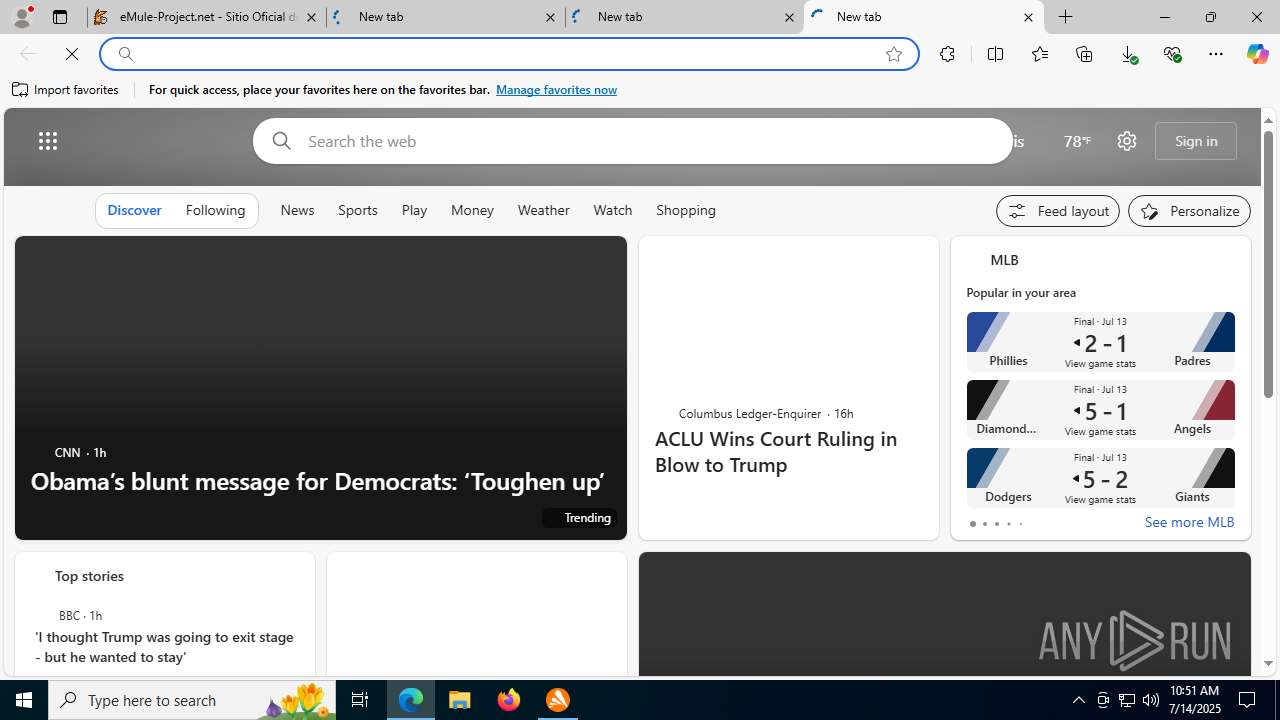Toggle Split screen view
1280x720 pixels.
[x=995, y=54]
